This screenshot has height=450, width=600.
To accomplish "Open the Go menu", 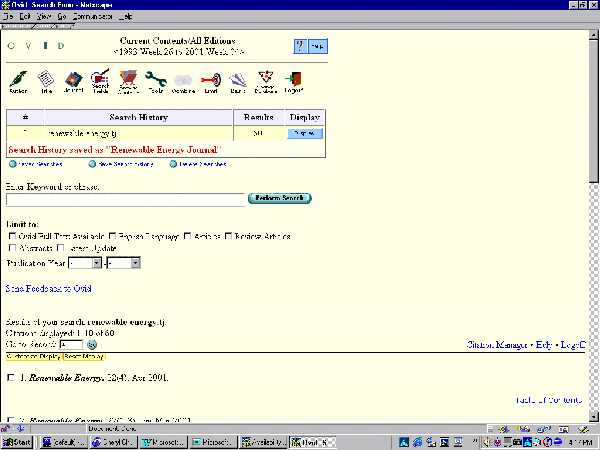I will click(62, 16).
